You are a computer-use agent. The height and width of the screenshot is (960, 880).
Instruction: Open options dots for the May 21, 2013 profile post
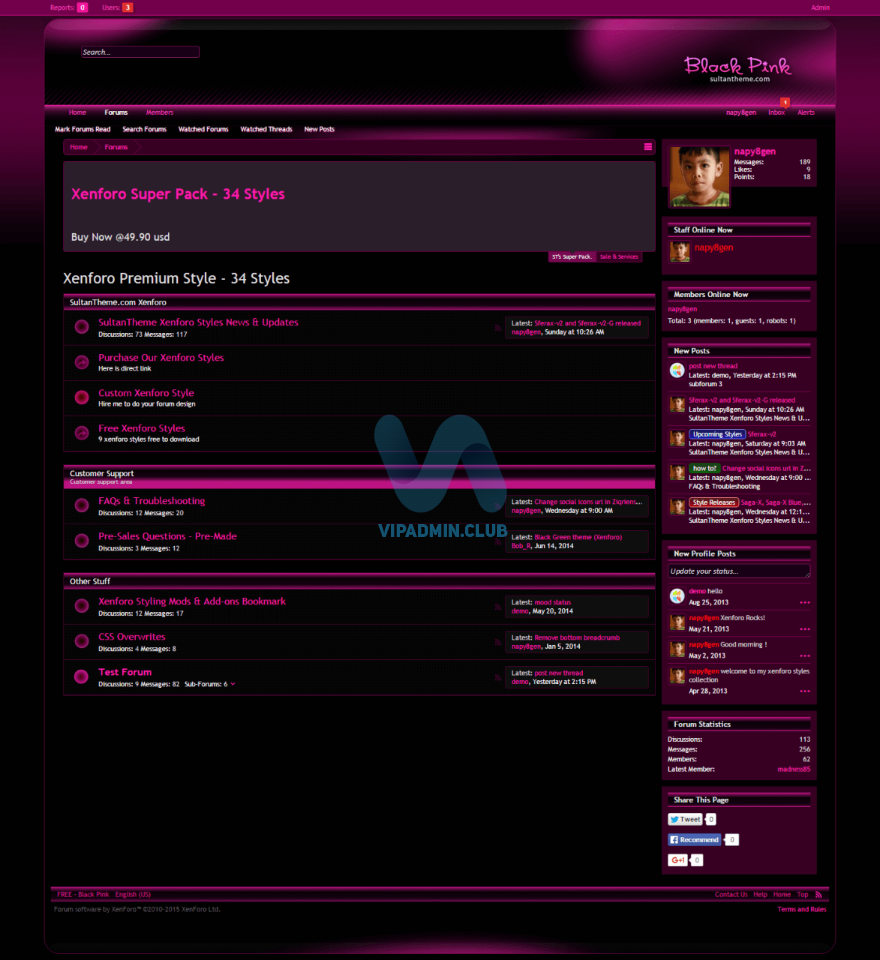(x=805, y=629)
